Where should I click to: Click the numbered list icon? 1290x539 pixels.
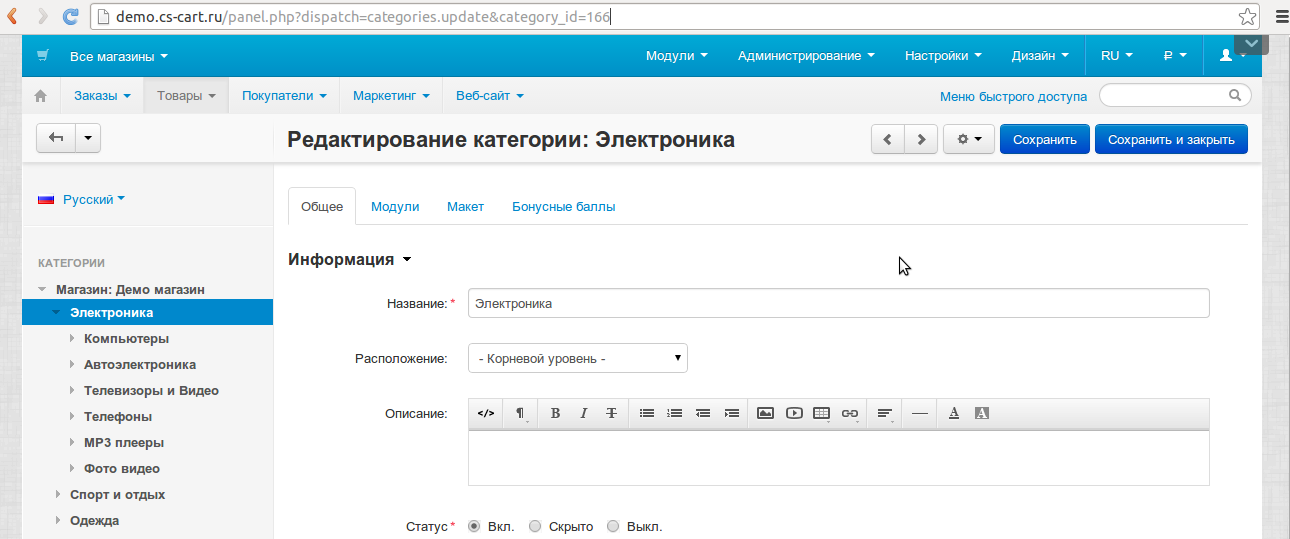(x=675, y=413)
